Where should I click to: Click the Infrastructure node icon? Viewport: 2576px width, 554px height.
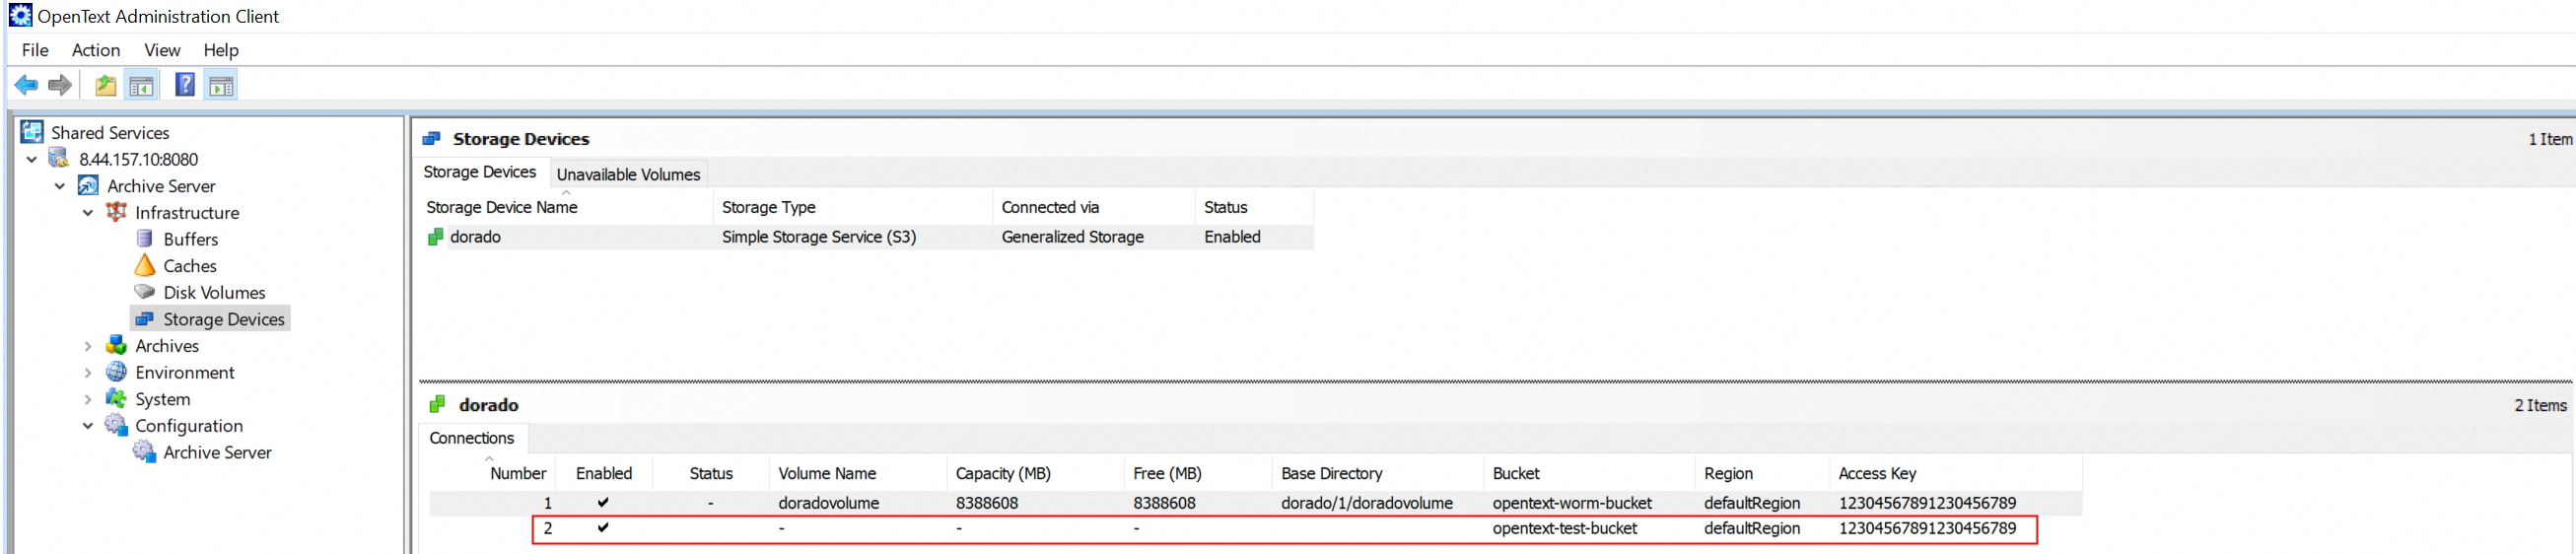click(x=117, y=212)
